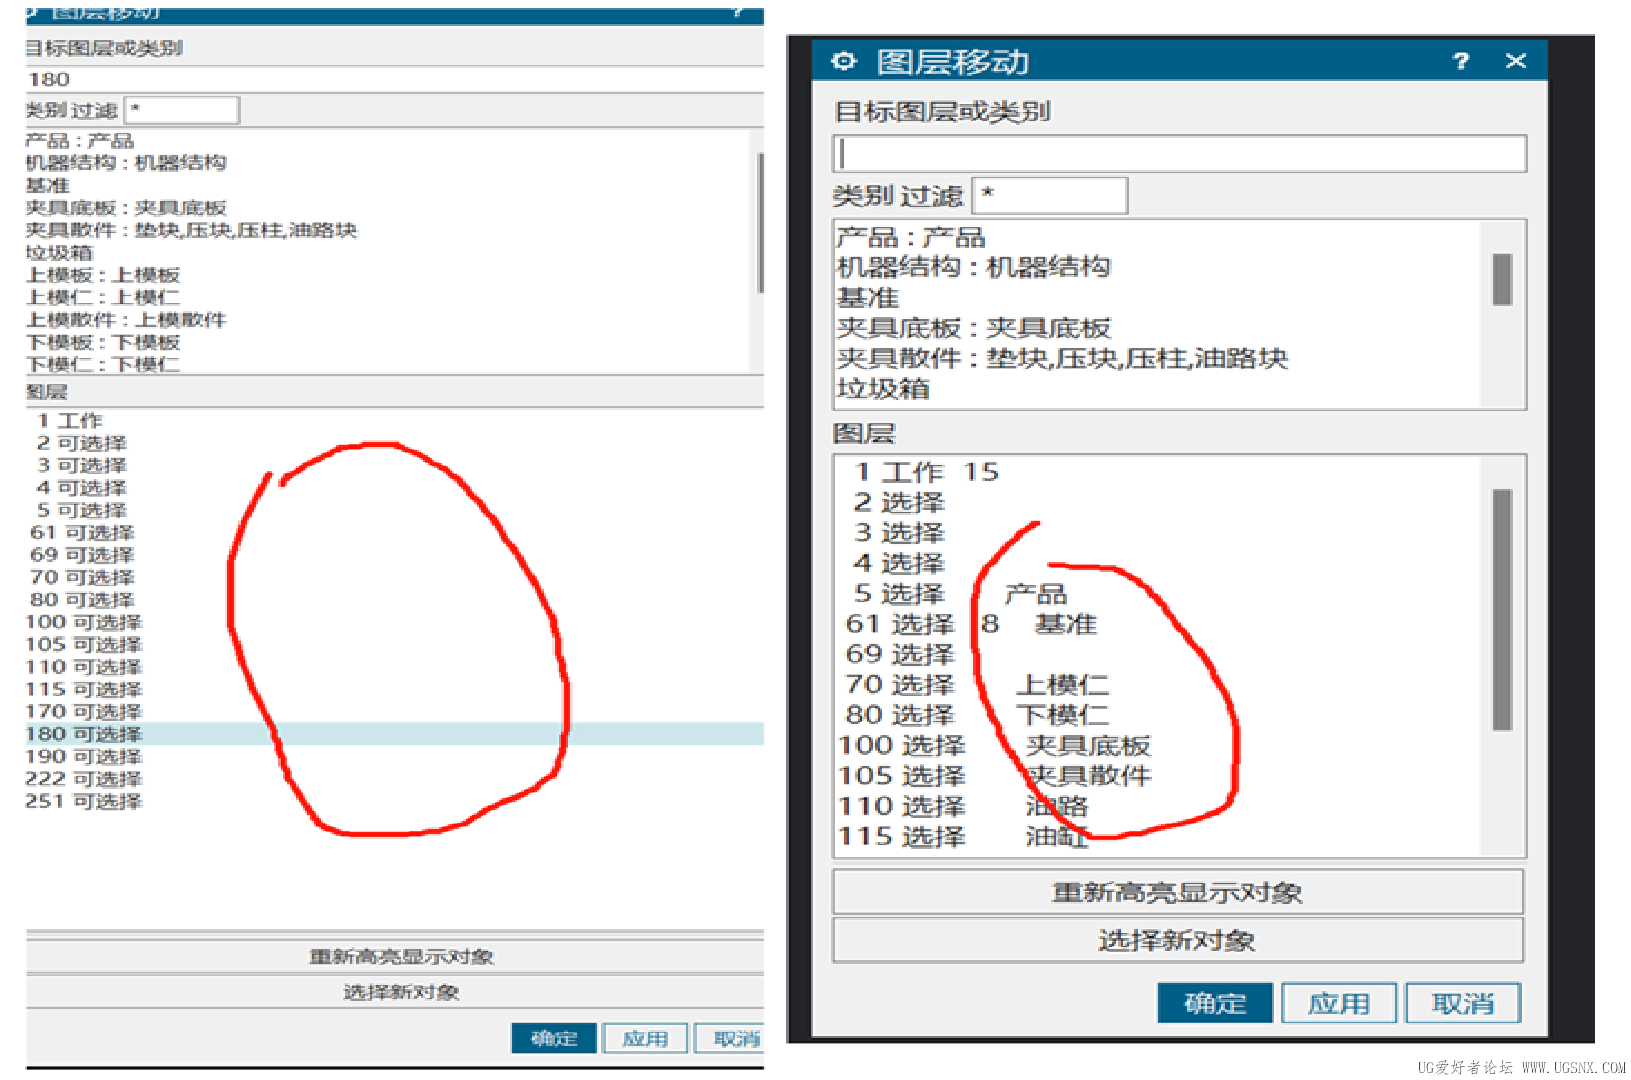
Task: Click 应用 in right dialog
Action: 1339,1003
